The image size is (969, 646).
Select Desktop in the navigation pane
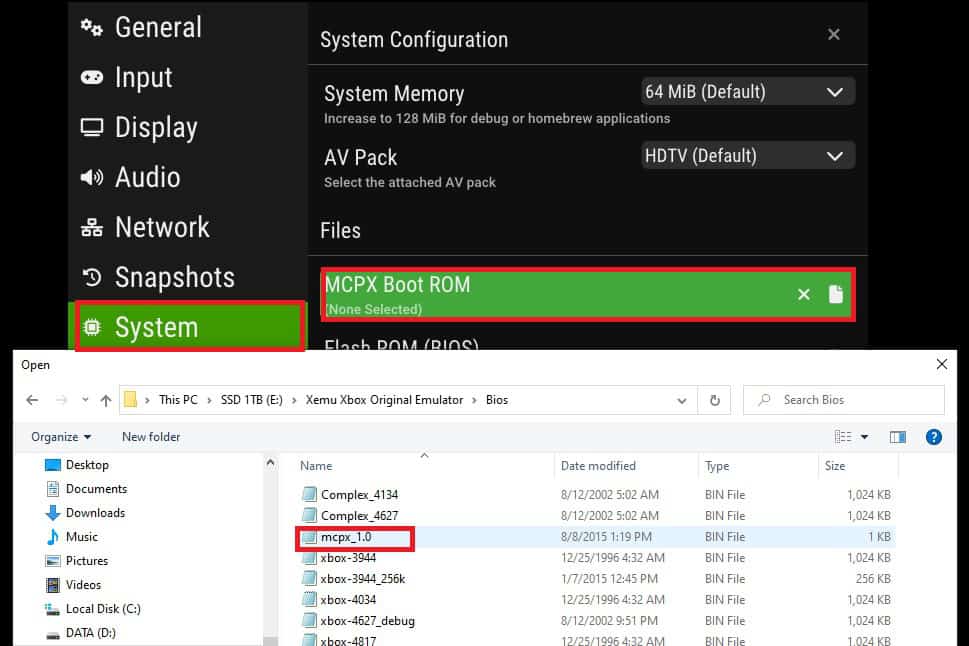(x=77, y=465)
